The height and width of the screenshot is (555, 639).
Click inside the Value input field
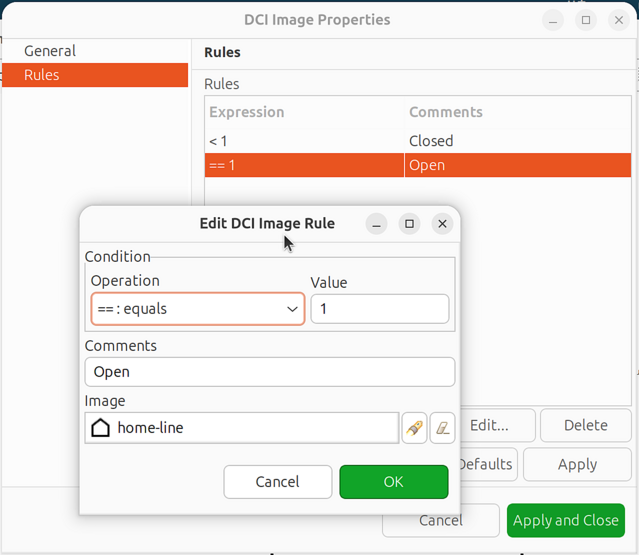tap(379, 309)
